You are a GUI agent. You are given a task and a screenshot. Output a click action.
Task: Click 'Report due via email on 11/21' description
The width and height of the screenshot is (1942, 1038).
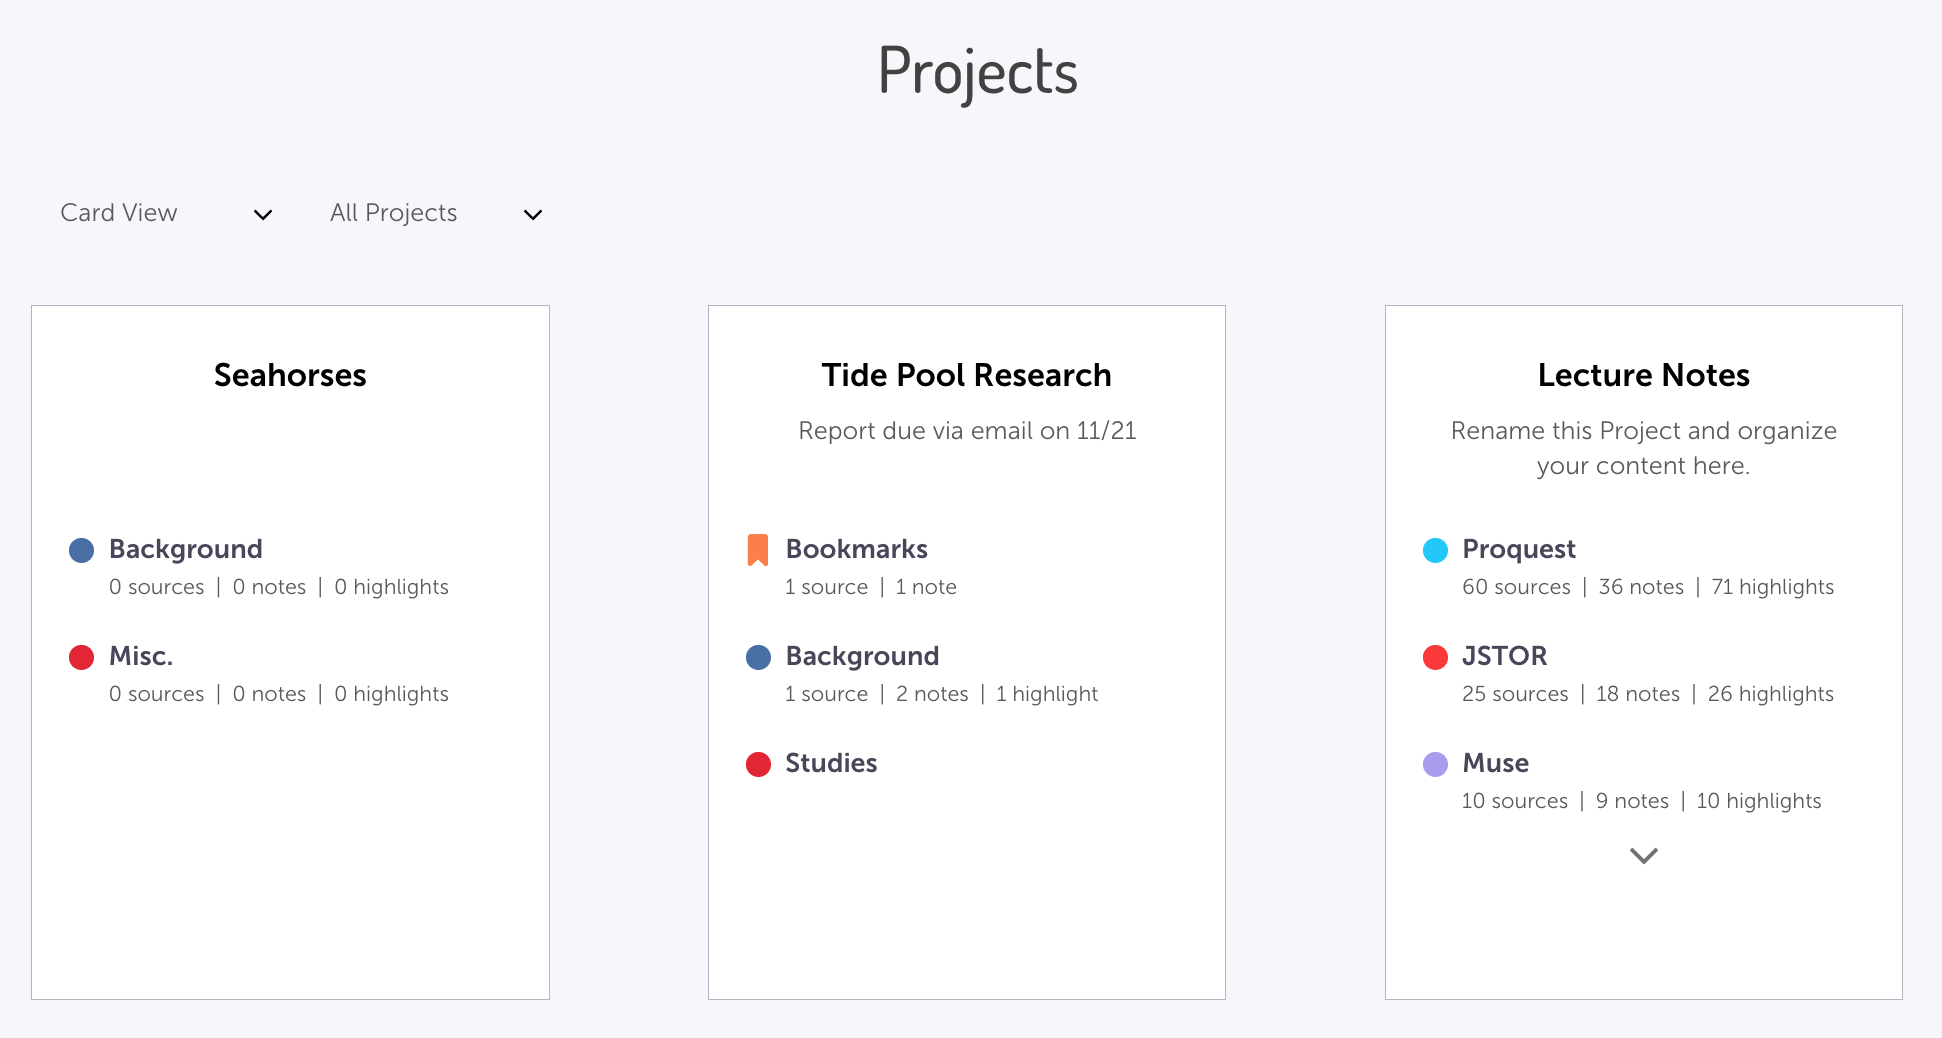click(967, 431)
